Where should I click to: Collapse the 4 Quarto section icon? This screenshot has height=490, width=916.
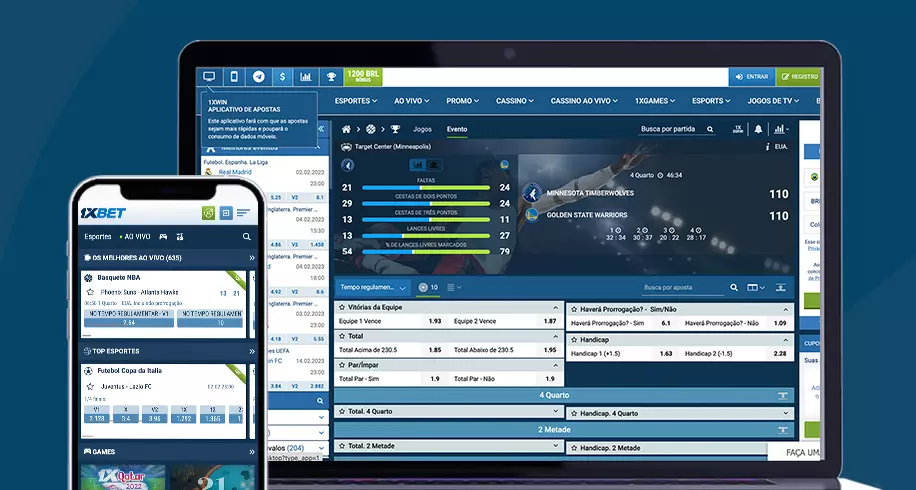tap(783, 395)
